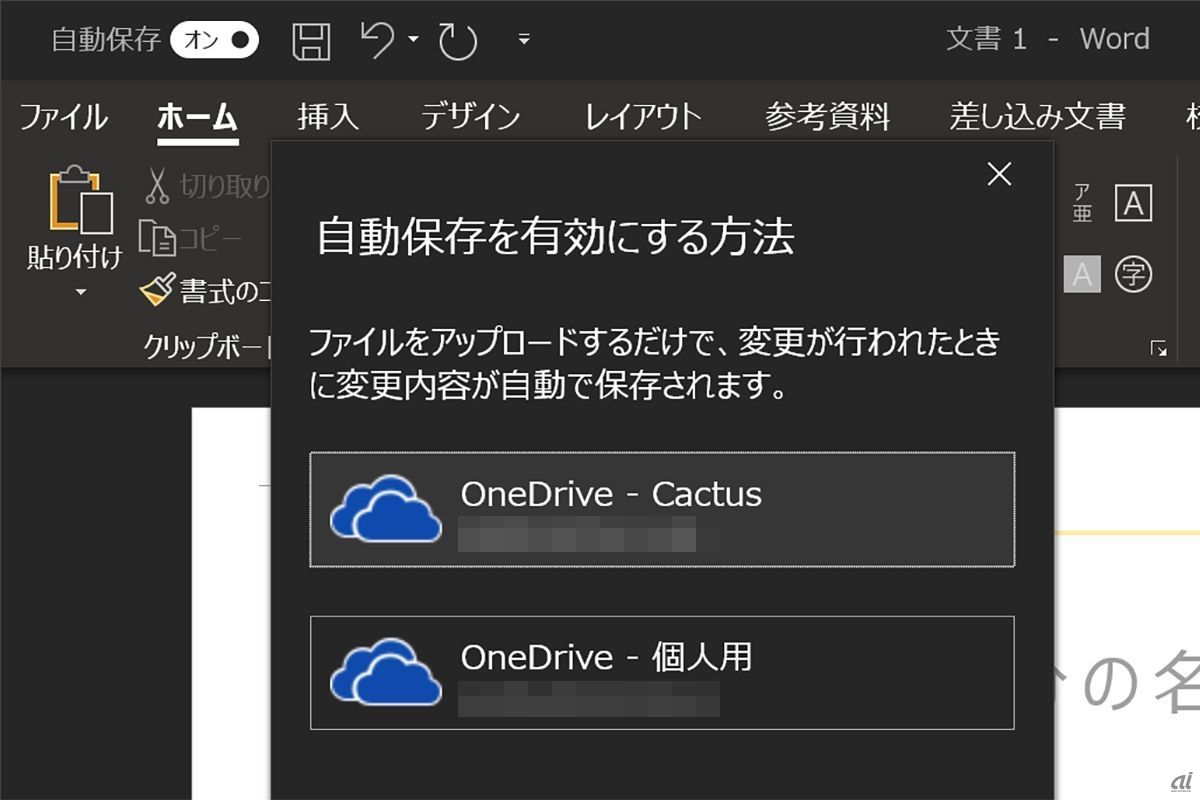
Task: Click the character border boxed A icon
Action: [1133, 203]
